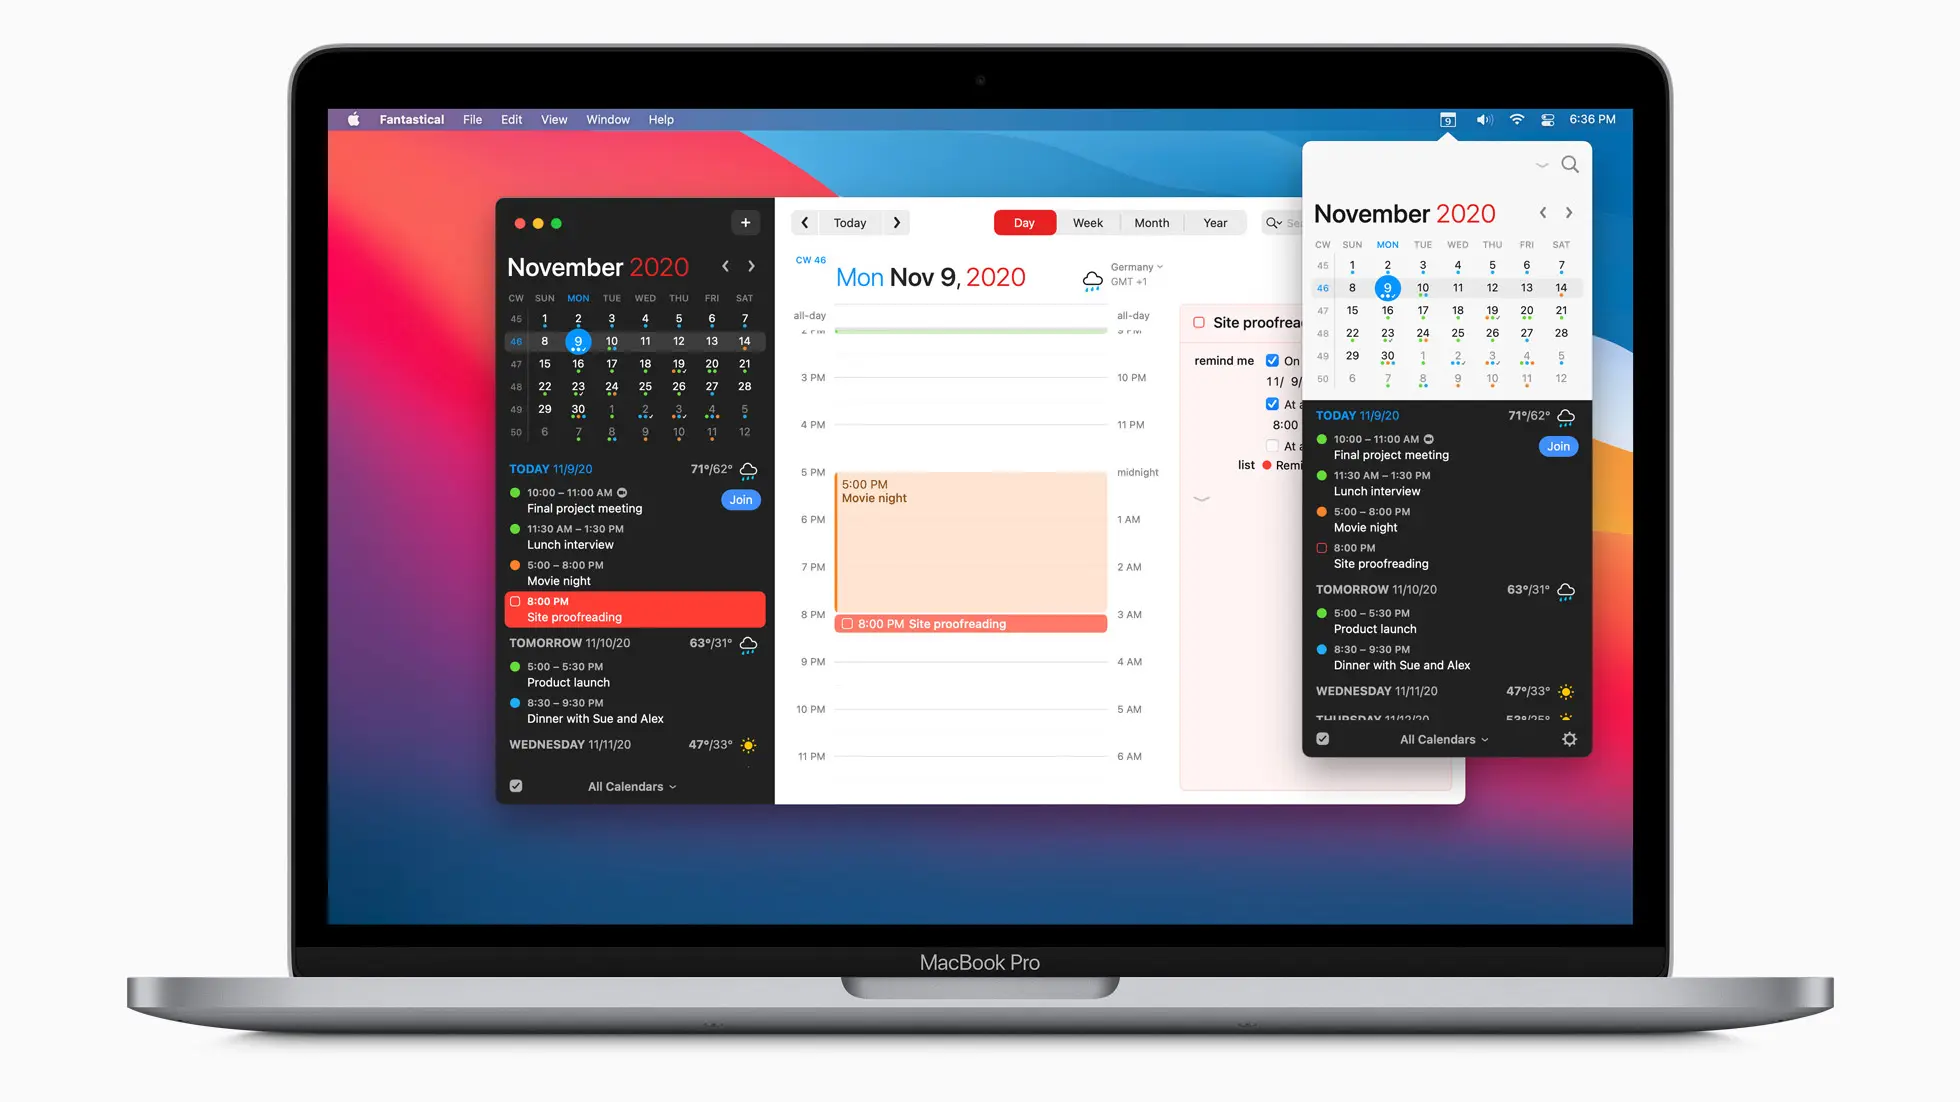Toggle All Calendars visibility checkbox
Viewport: 1960px width, 1102px height.
click(x=516, y=786)
